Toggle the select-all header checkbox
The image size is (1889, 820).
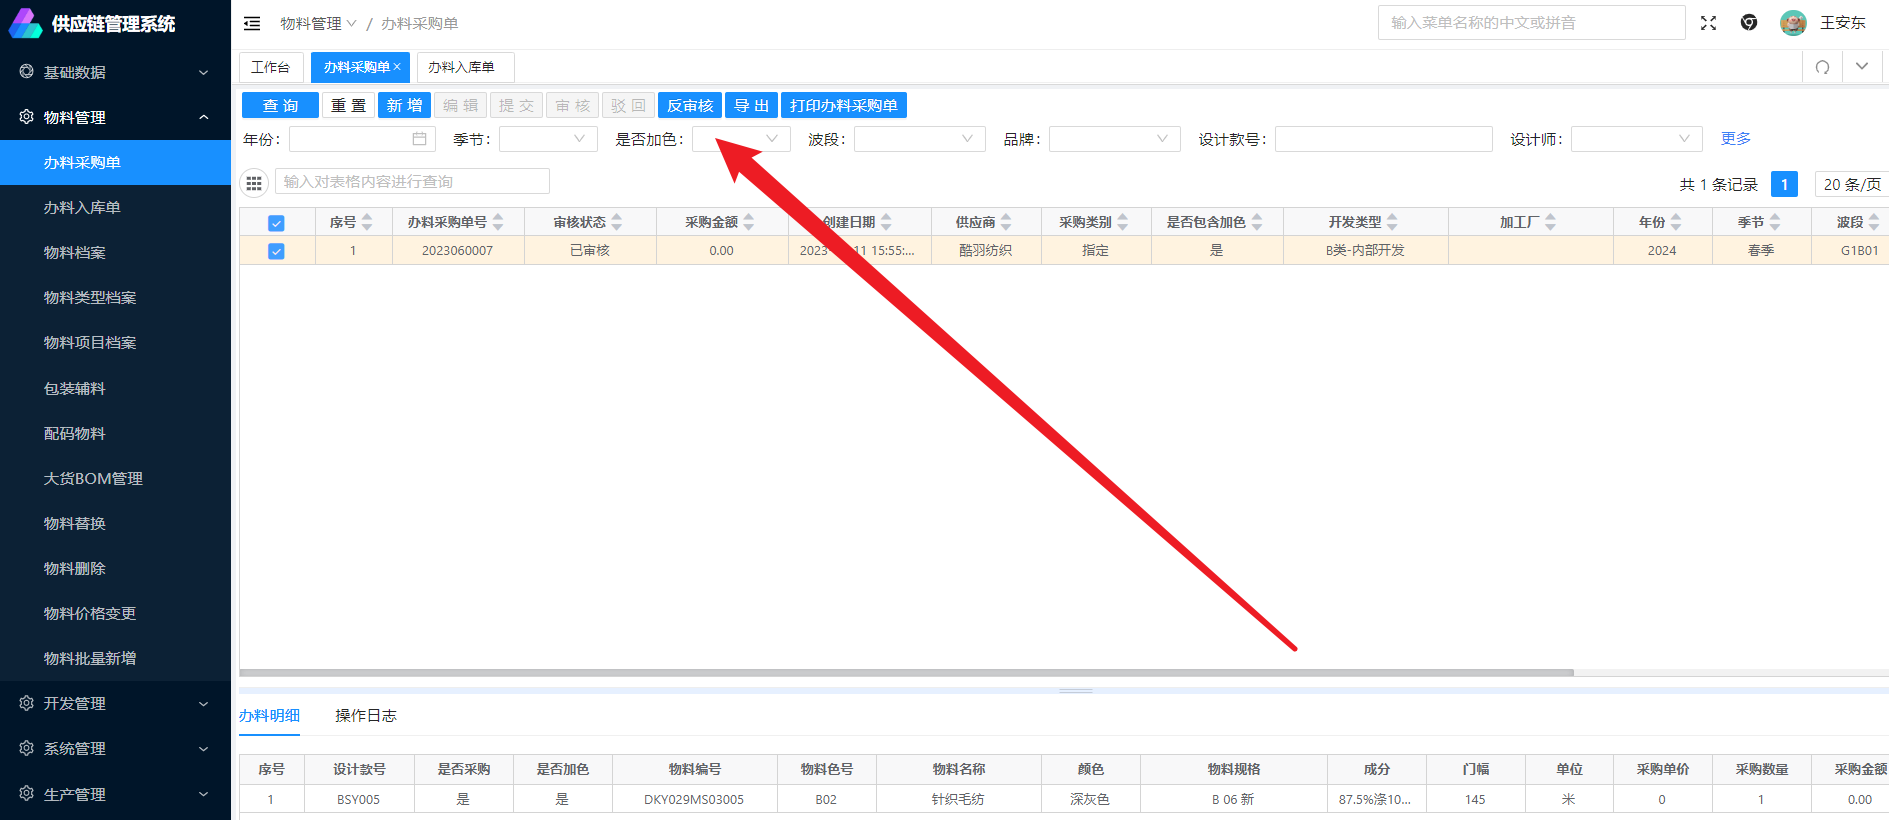(x=276, y=223)
